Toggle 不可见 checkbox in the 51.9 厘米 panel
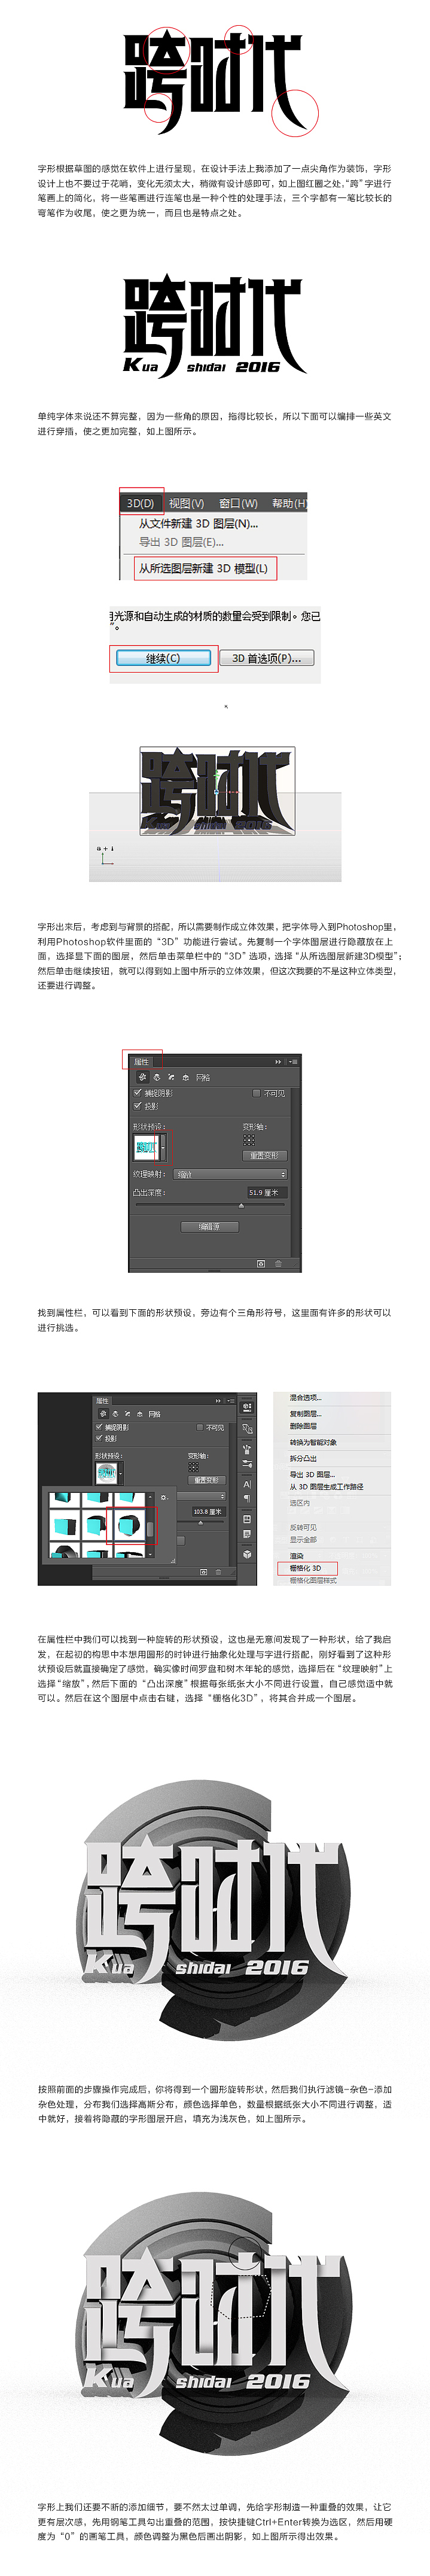Screen dimensions: 430x2576 click(x=257, y=1094)
